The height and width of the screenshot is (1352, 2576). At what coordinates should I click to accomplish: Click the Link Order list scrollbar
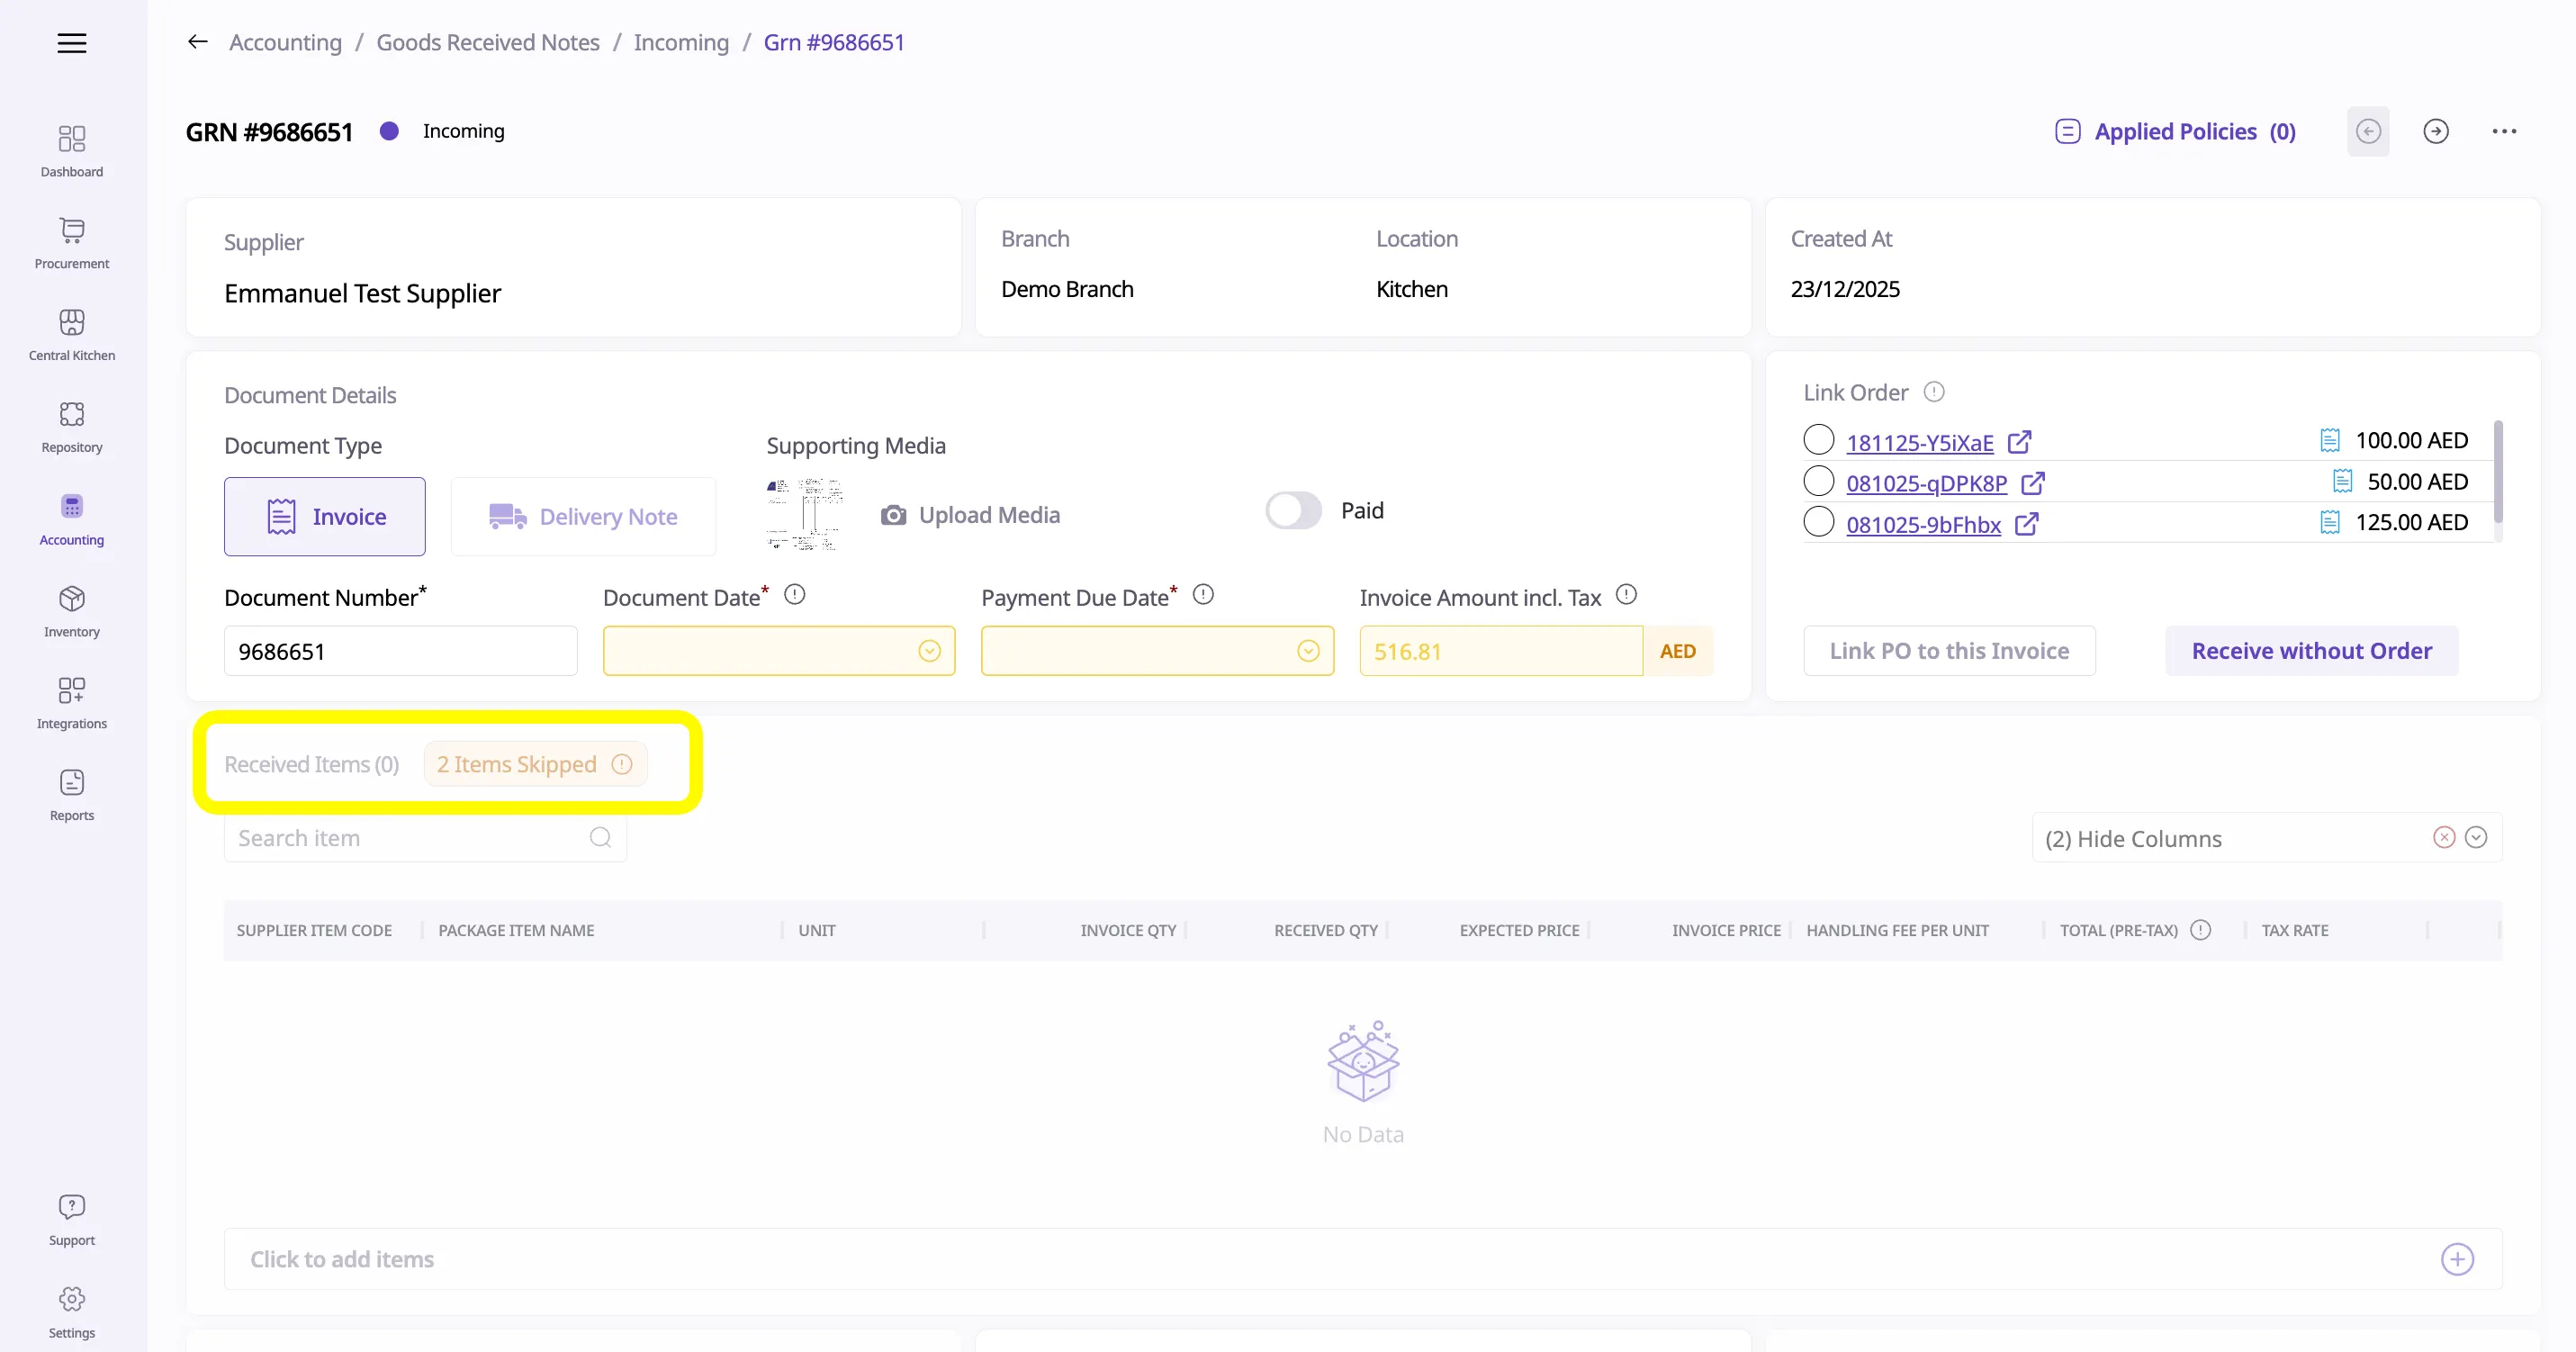click(x=2498, y=472)
